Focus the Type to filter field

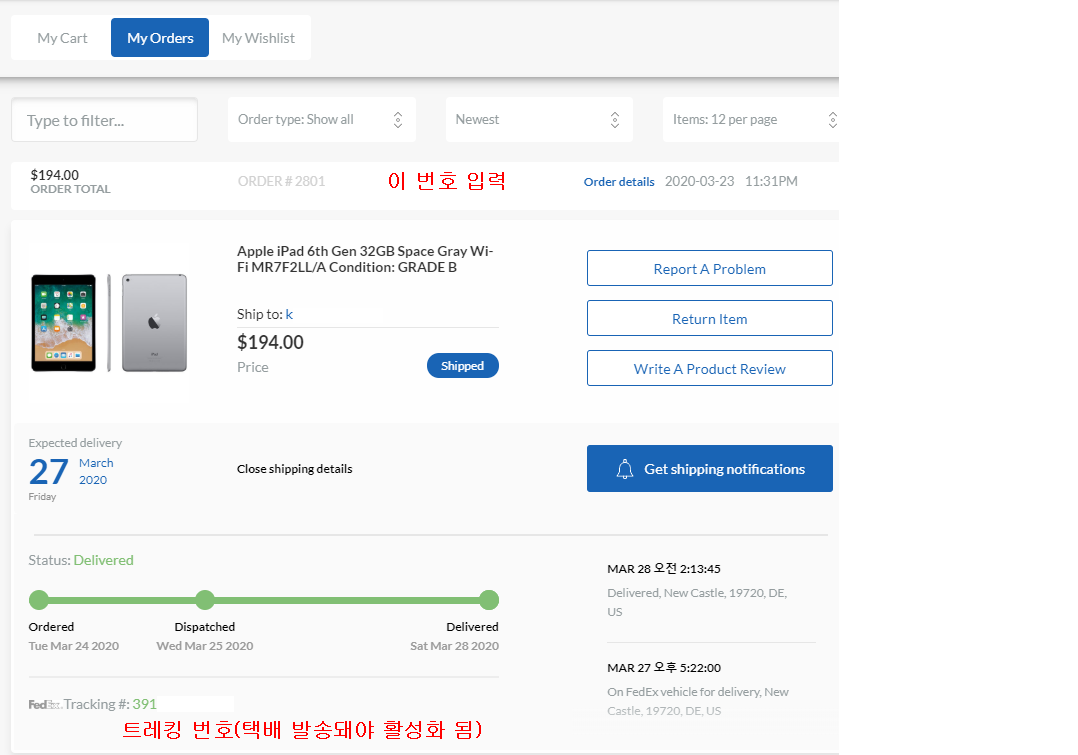click(x=104, y=120)
